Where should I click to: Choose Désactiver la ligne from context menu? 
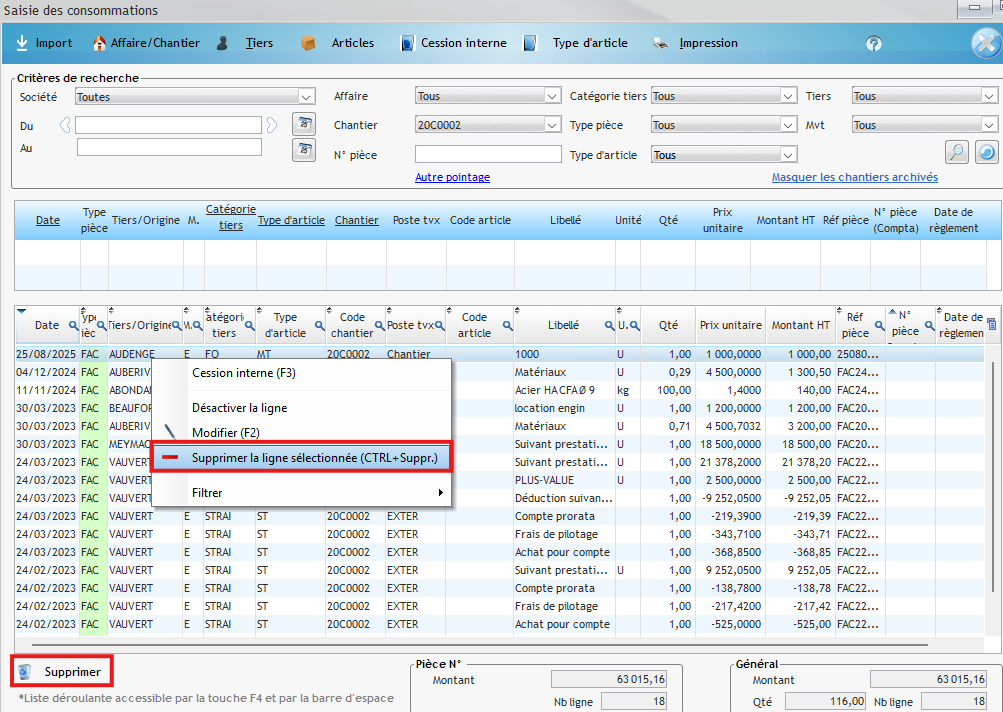pyautogui.click(x=239, y=408)
